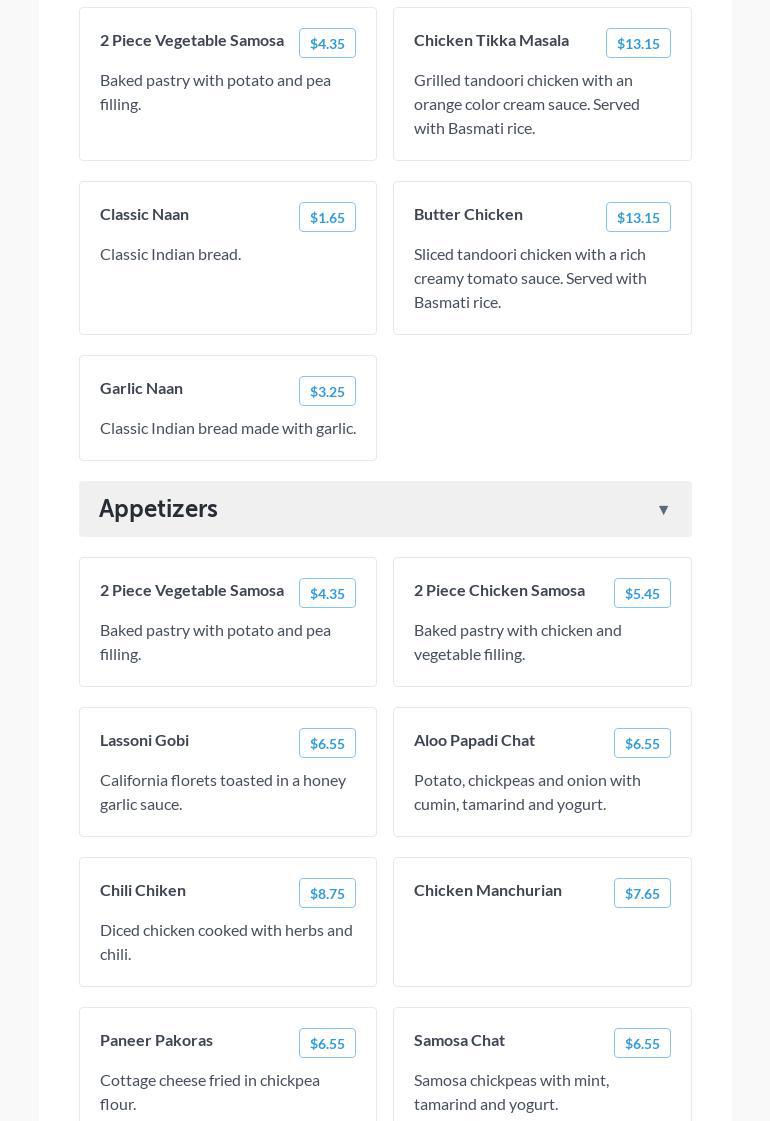Add Classic Naan via $1.65 price button

tap(327, 217)
